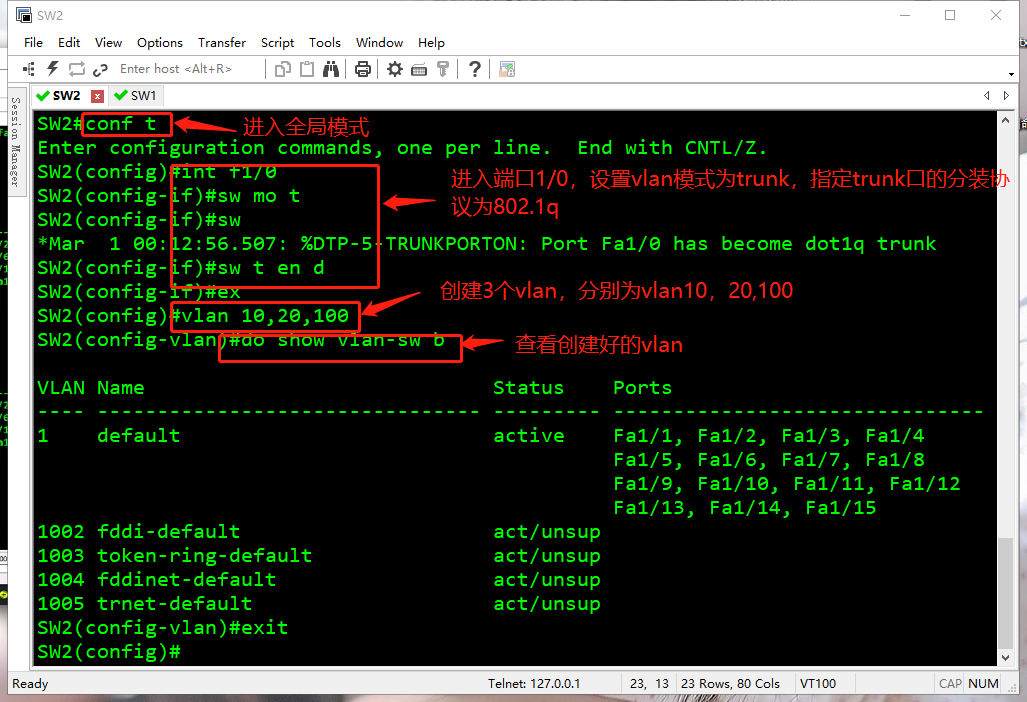Click the terminal scrollbar down arrow
The image size is (1027, 702).
(x=1006, y=657)
